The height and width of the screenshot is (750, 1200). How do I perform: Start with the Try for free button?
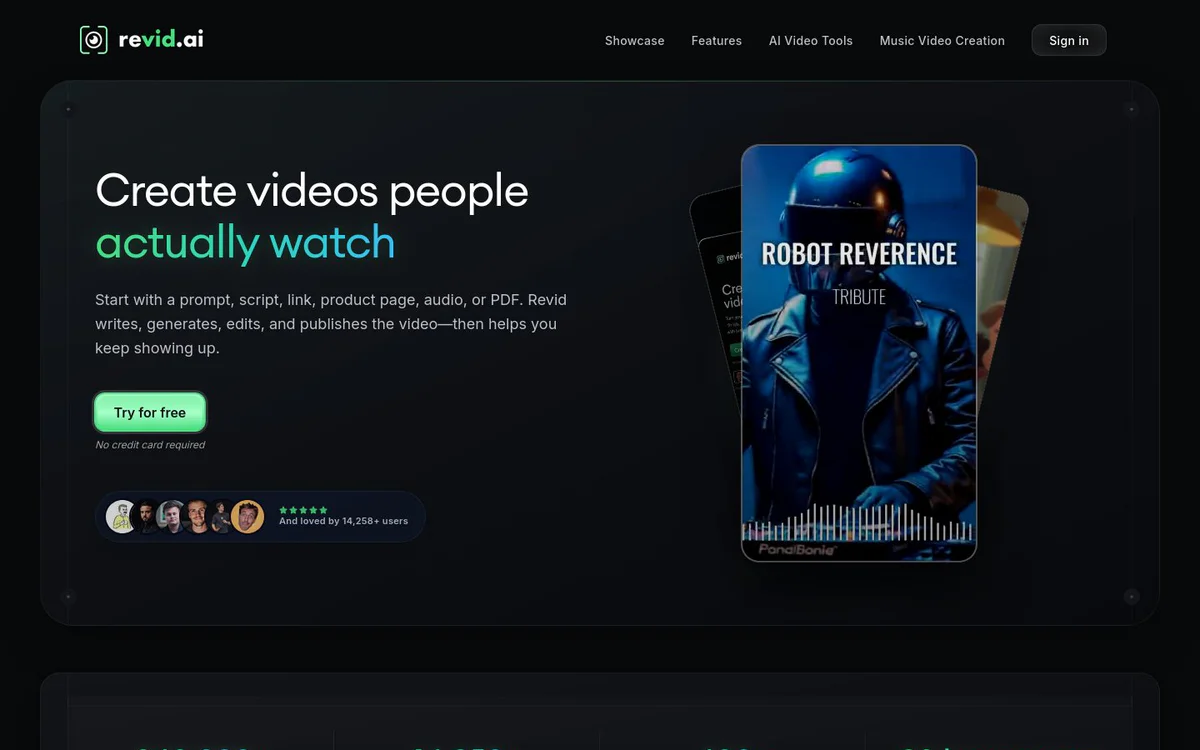coord(150,412)
